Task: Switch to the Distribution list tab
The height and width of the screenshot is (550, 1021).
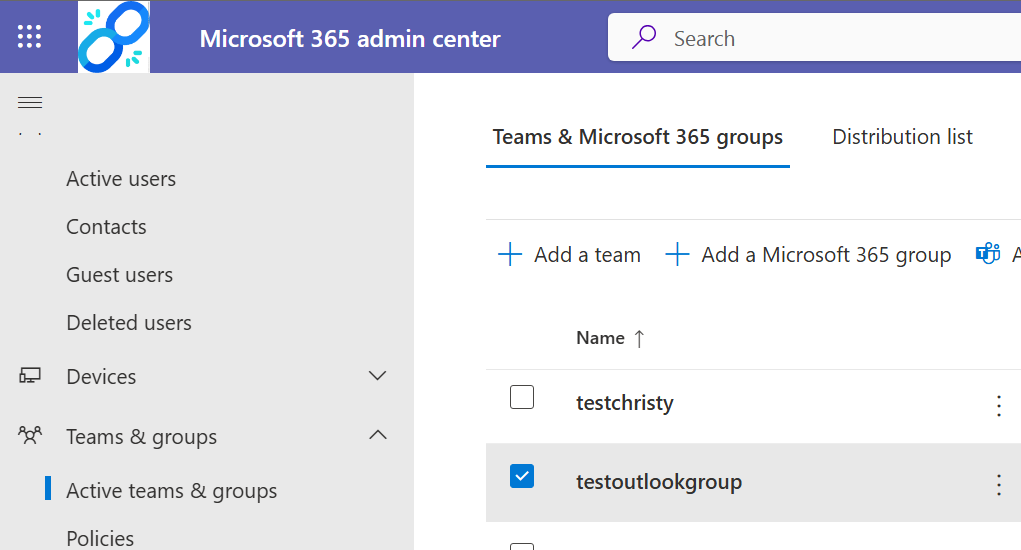Action: [x=902, y=137]
